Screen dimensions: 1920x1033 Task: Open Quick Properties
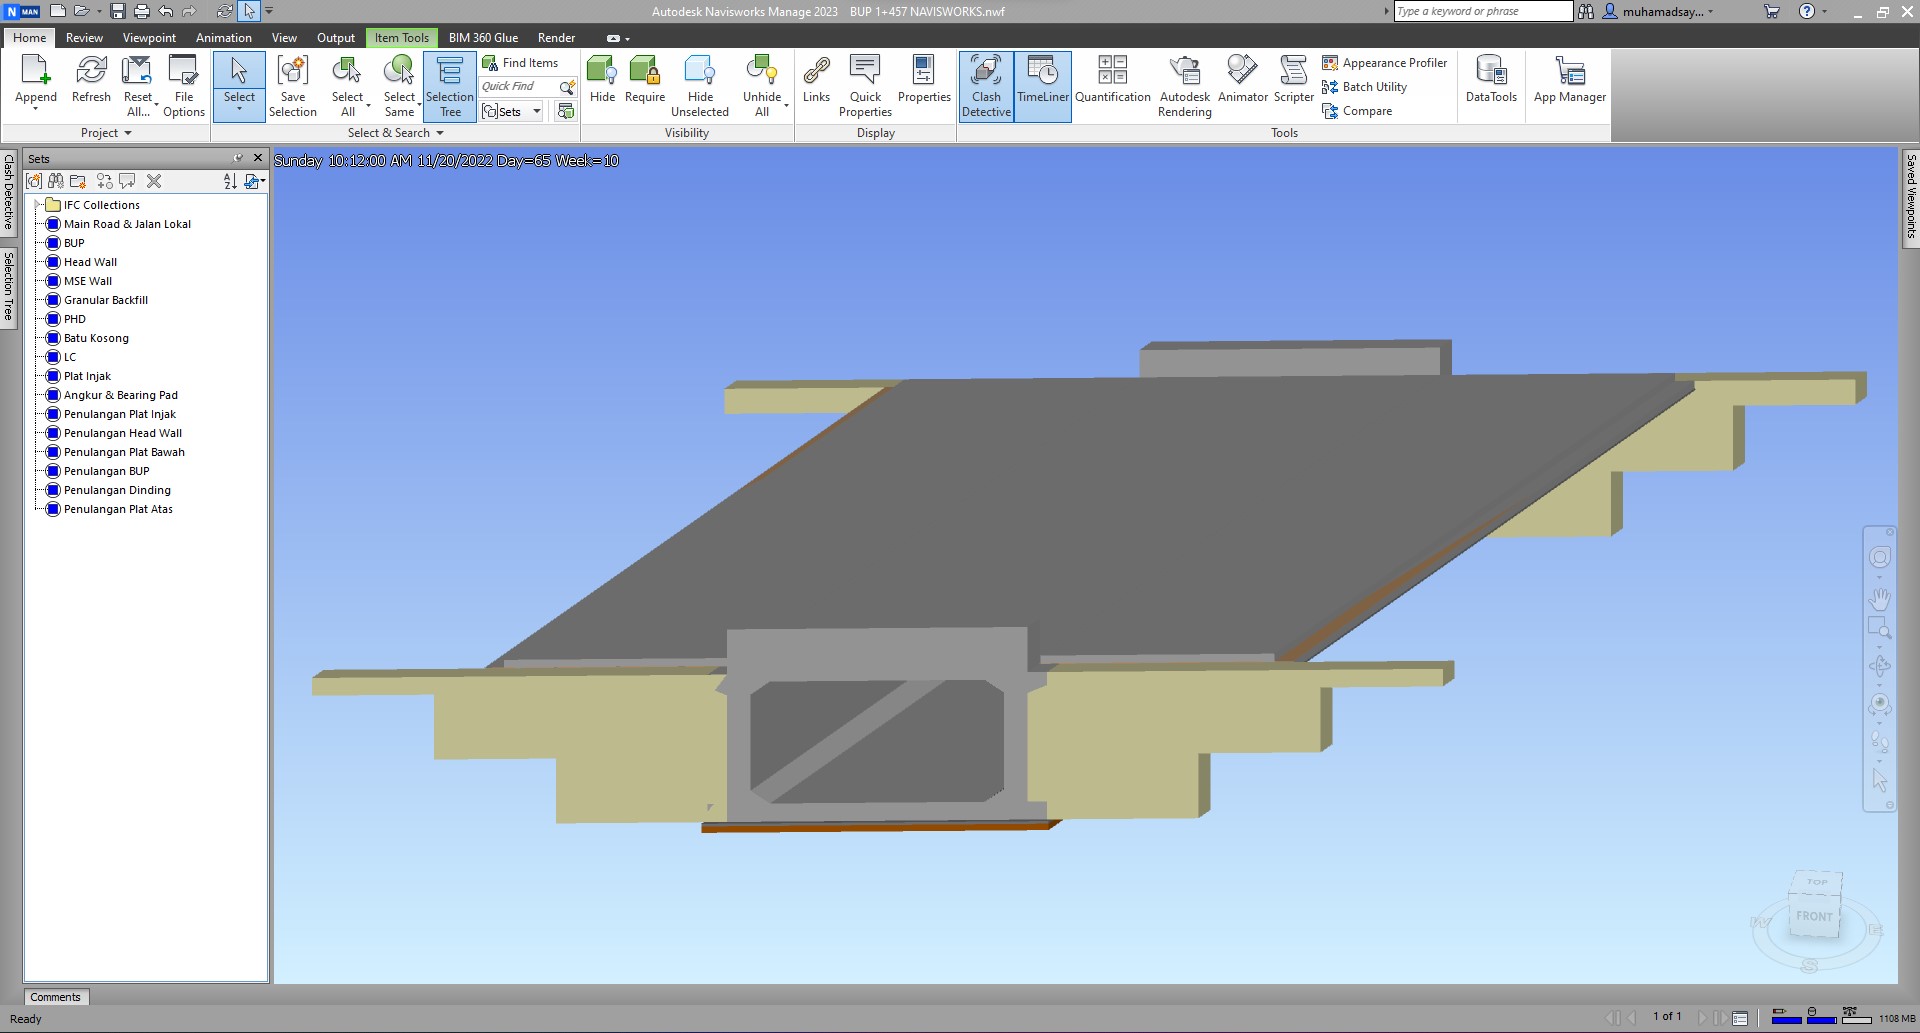coord(865,86)
